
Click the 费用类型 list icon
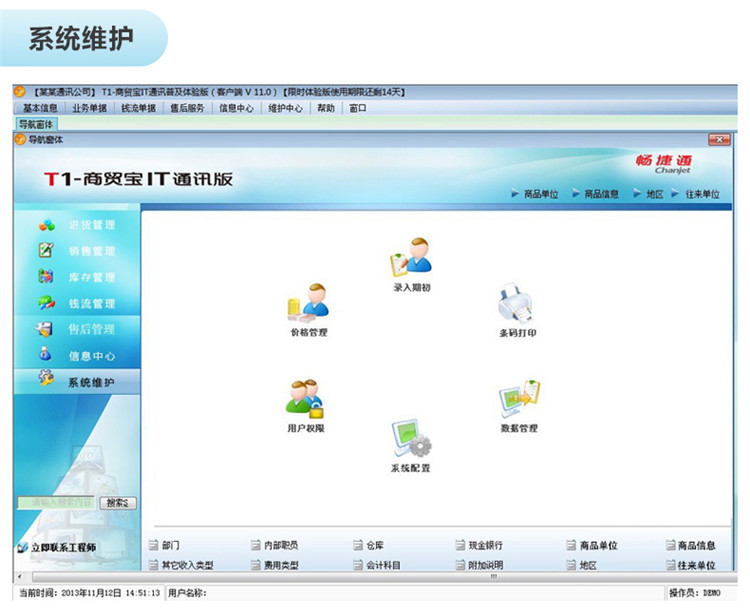[x=255, y=565]
